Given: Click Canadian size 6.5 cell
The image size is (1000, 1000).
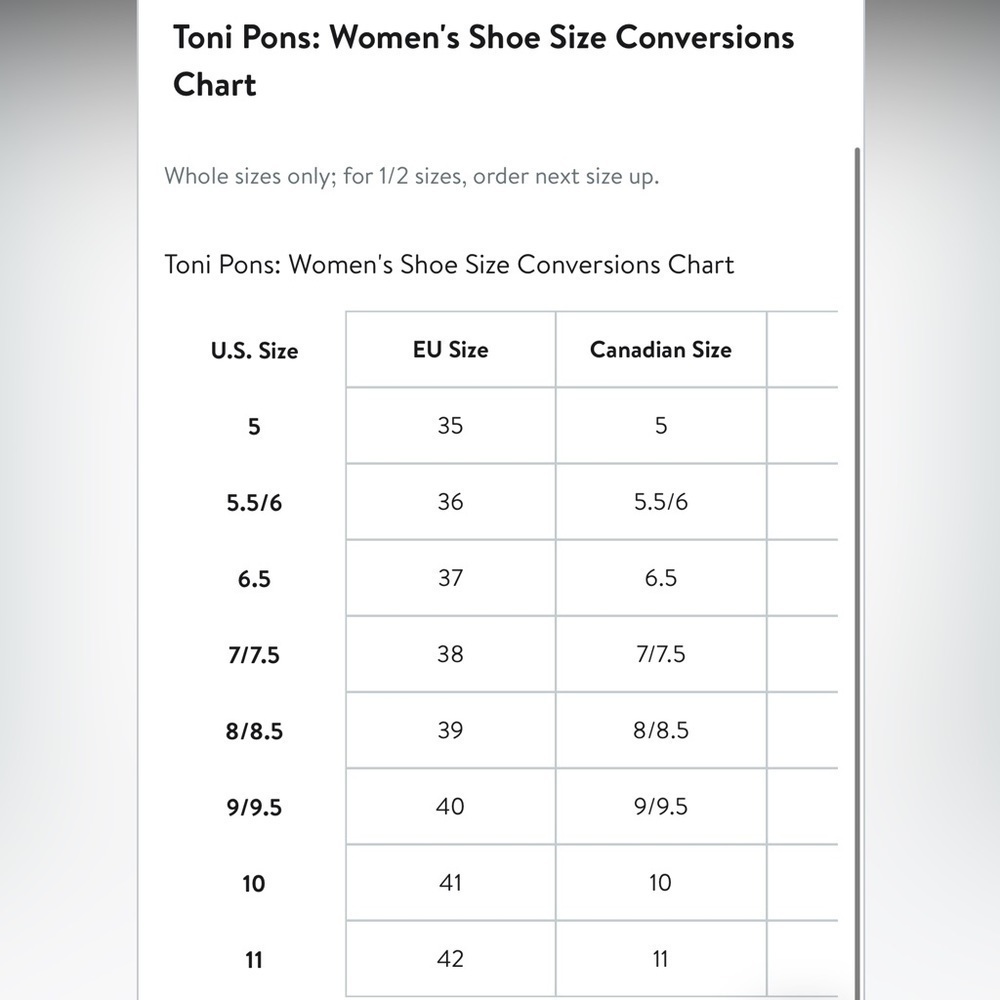Looking at the screenshot, I should point(661,578).
